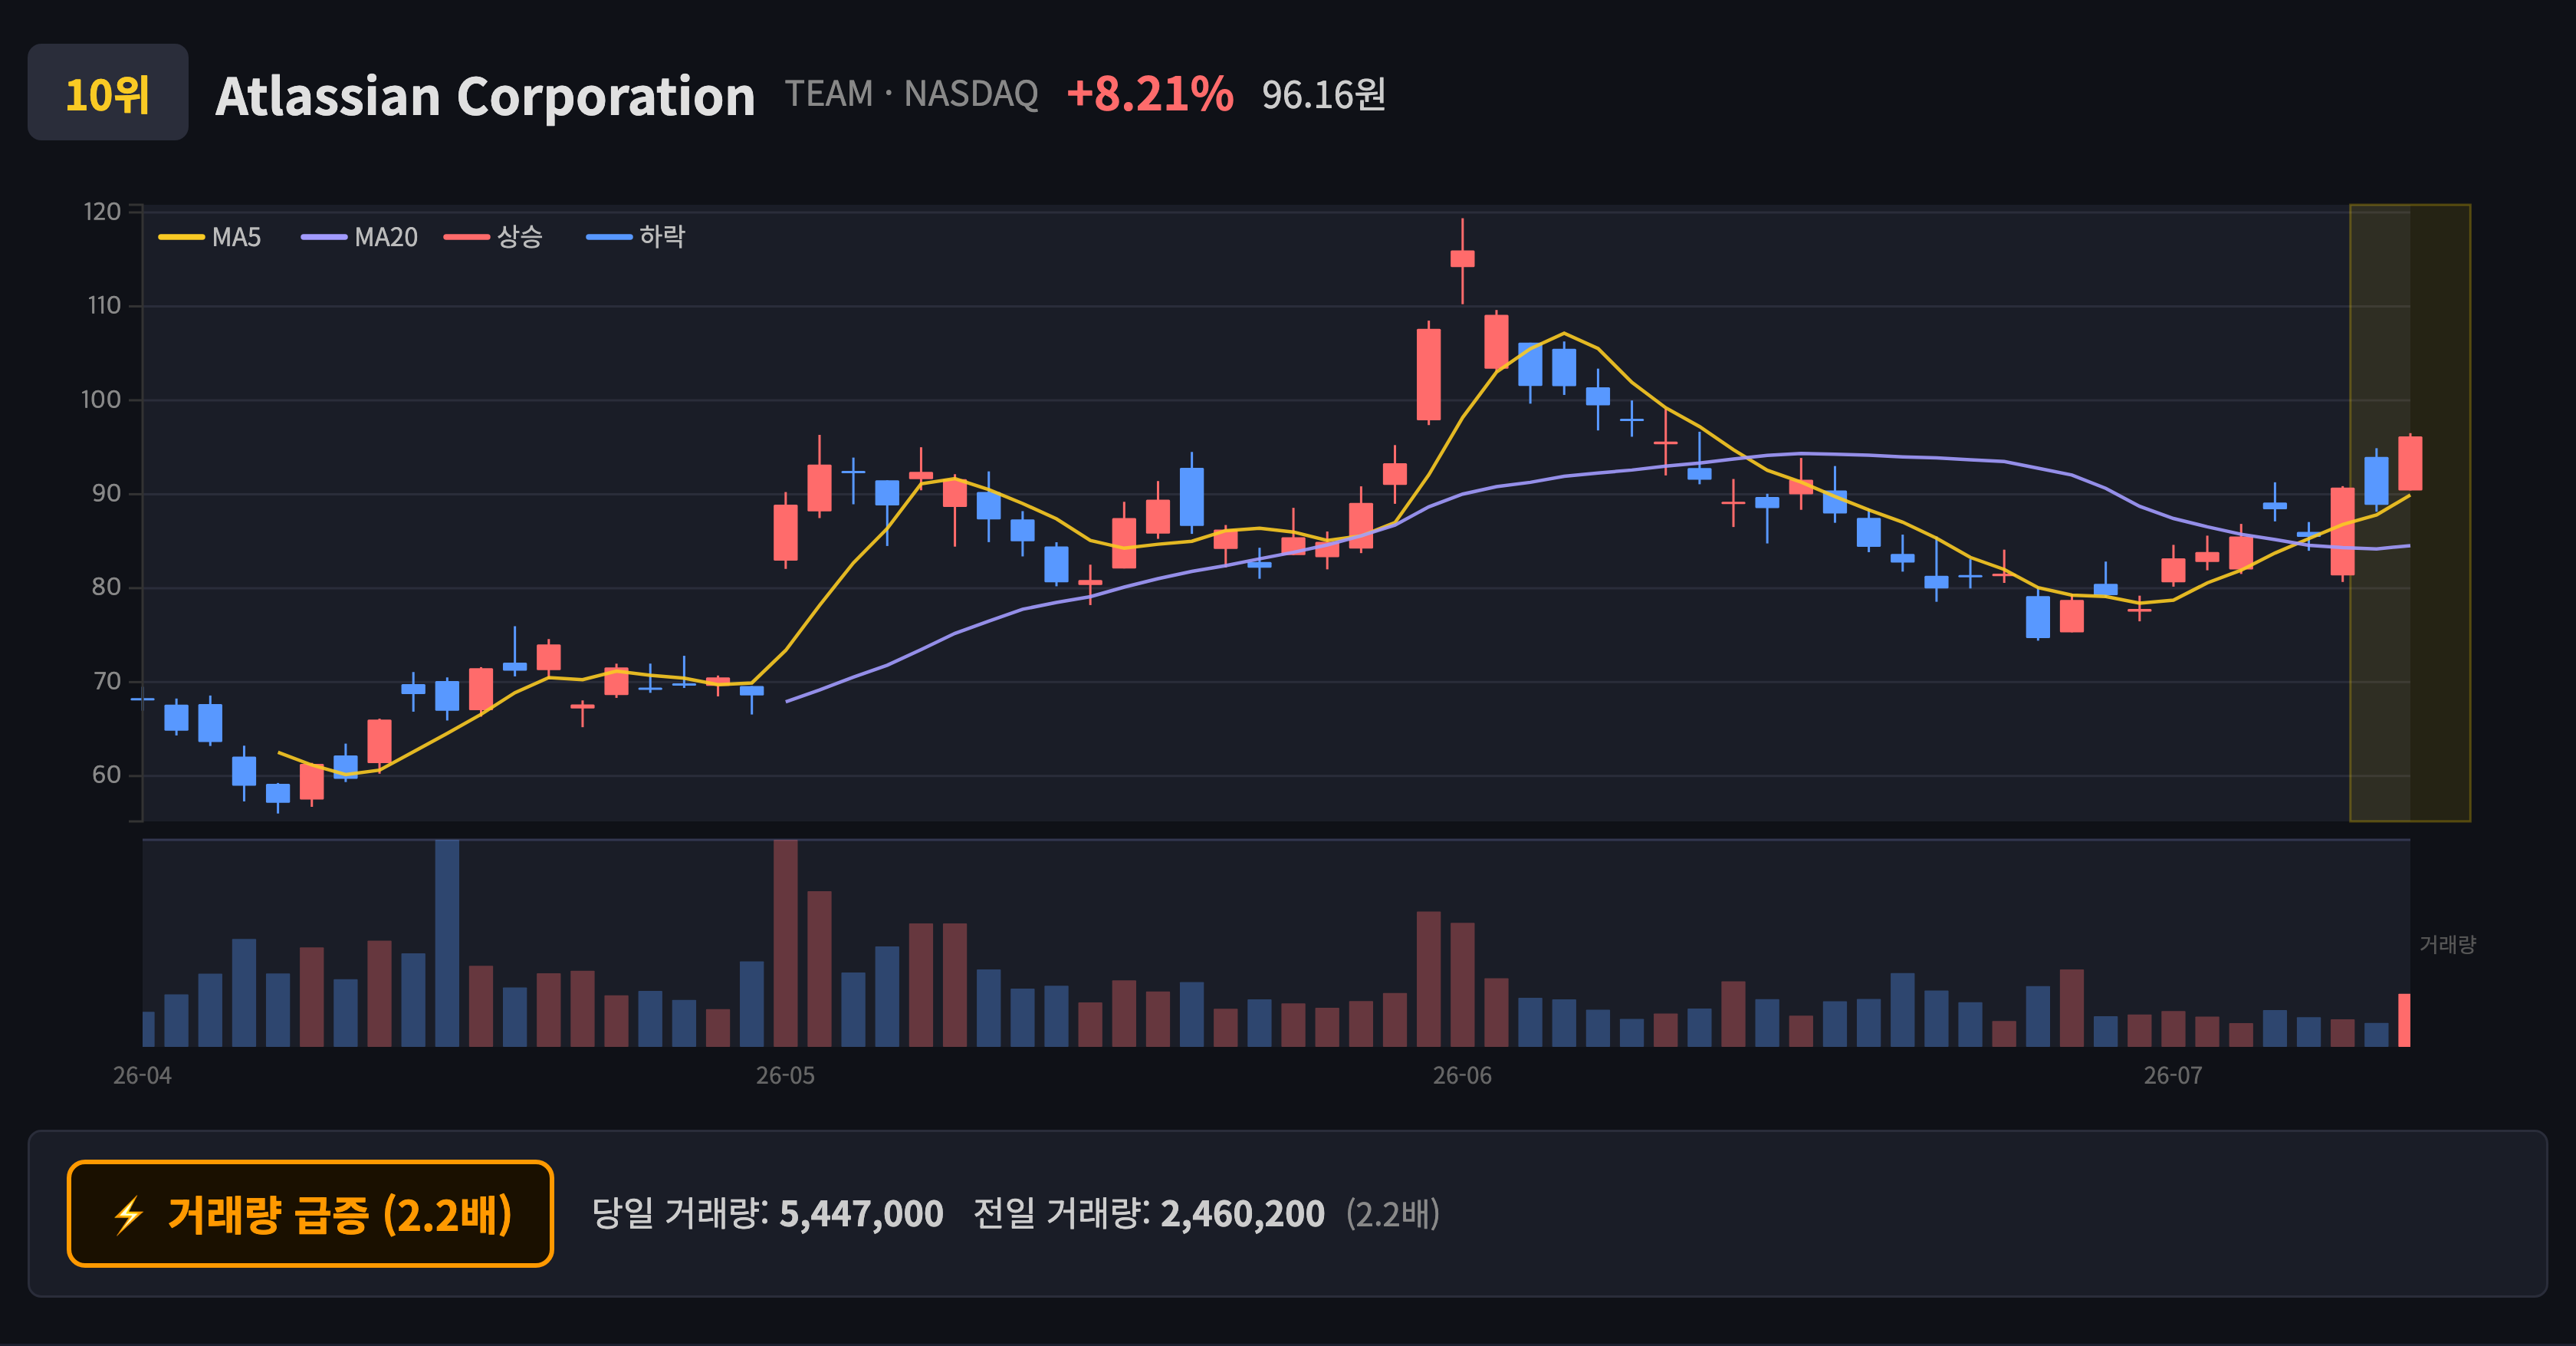Image resolution: width=2576 pixels, height=1346 pixels.
Task: Click the 전일 거래량 value 2,460,200
Action: click(1242, 1214)
